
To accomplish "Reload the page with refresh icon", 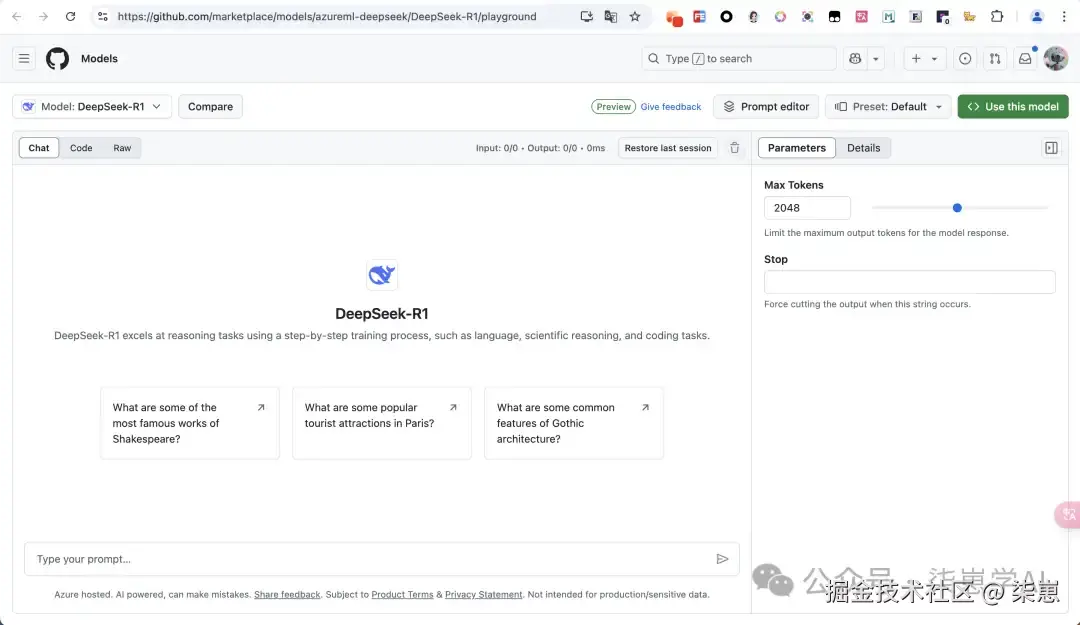I will [70, 17].
